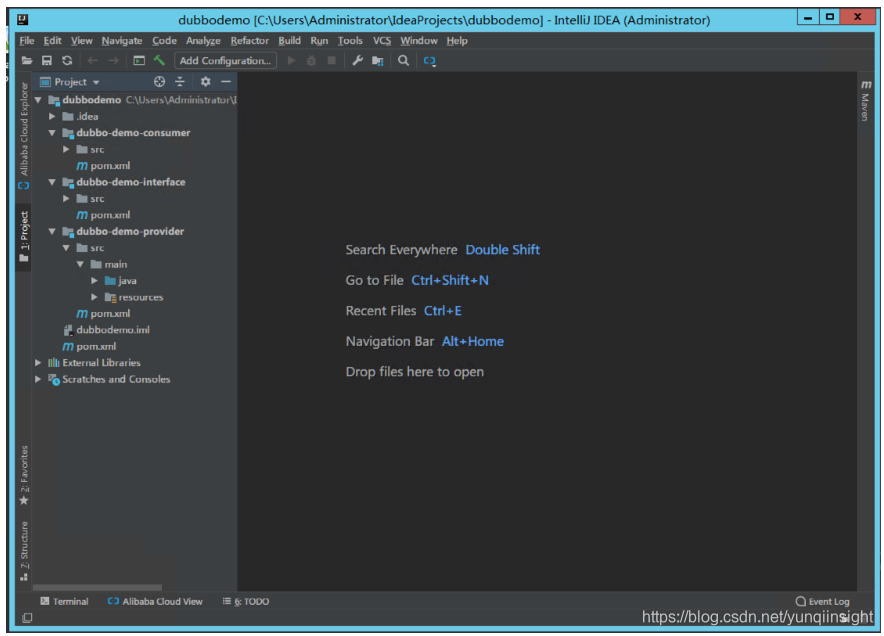The width and height of the screenshot is (884, 636).
Task: Open the File menu
Action: click(x=26, y=41)
